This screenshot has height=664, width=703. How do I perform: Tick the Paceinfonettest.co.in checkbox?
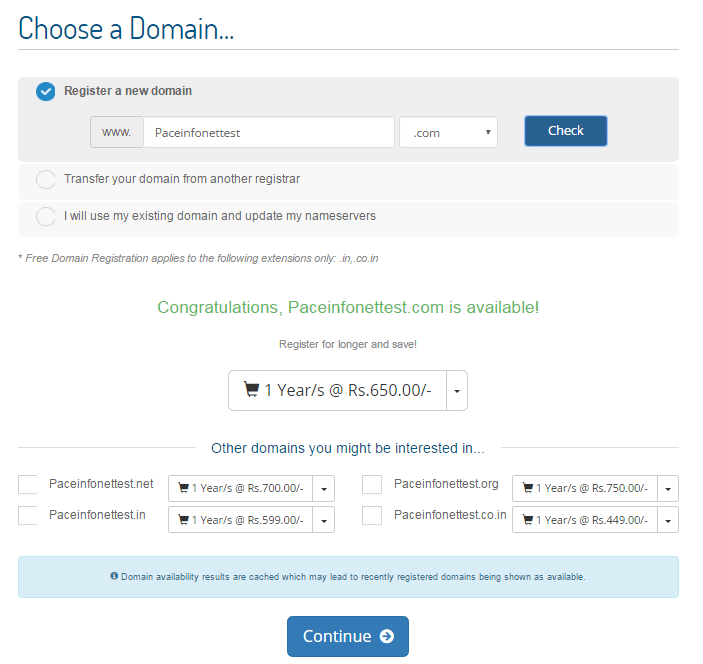click(x=372, y=516)
